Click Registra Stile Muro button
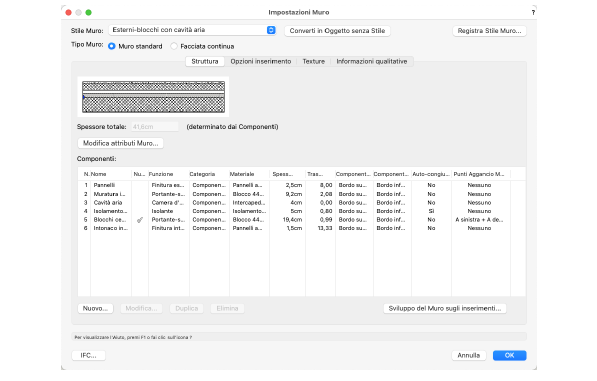 click(x=489, y=31)
